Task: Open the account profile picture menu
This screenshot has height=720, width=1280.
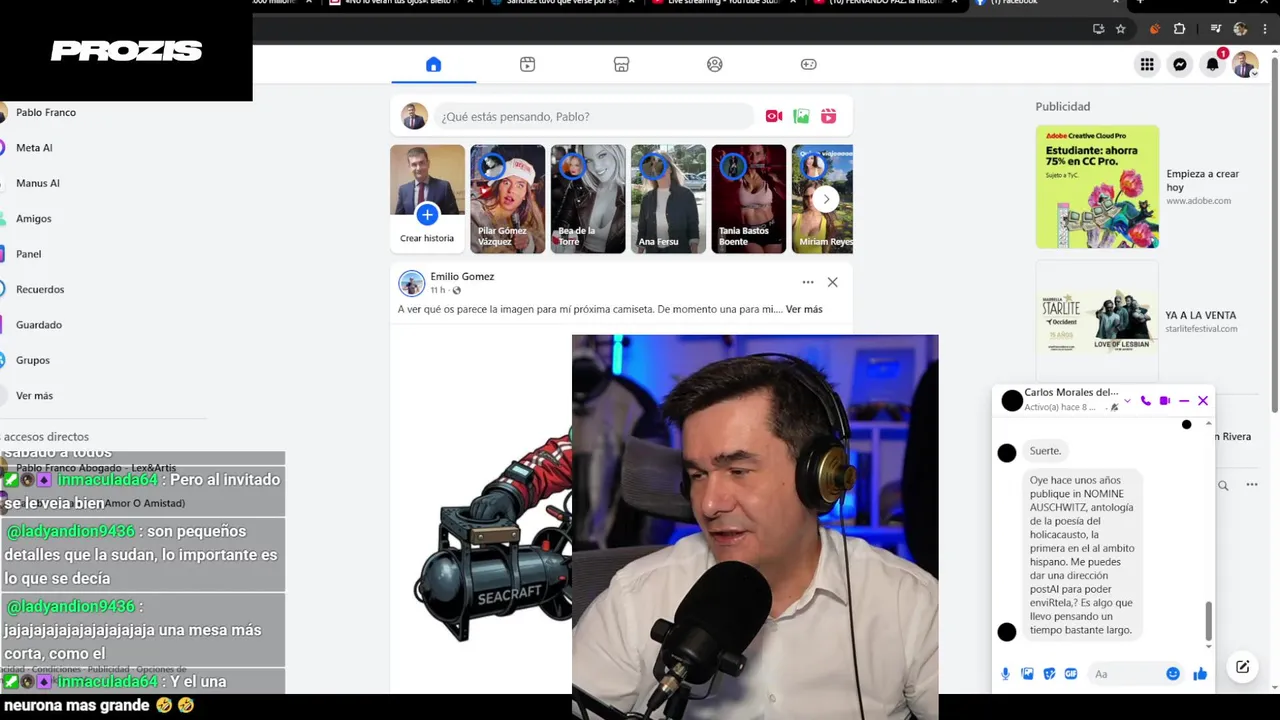Action: (1245, 64)
